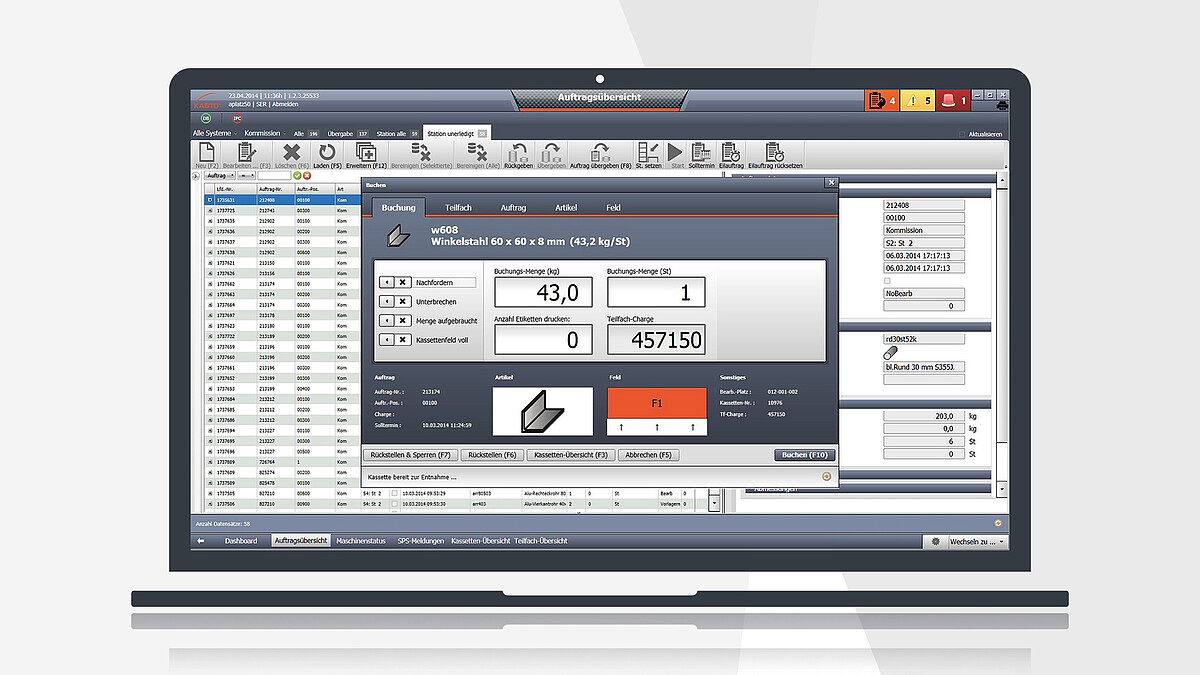Image resolution: width=1200 pixels, height=675 pixels.
Task: Switch to the Teilfach tab
Action: tap(458, 207)
